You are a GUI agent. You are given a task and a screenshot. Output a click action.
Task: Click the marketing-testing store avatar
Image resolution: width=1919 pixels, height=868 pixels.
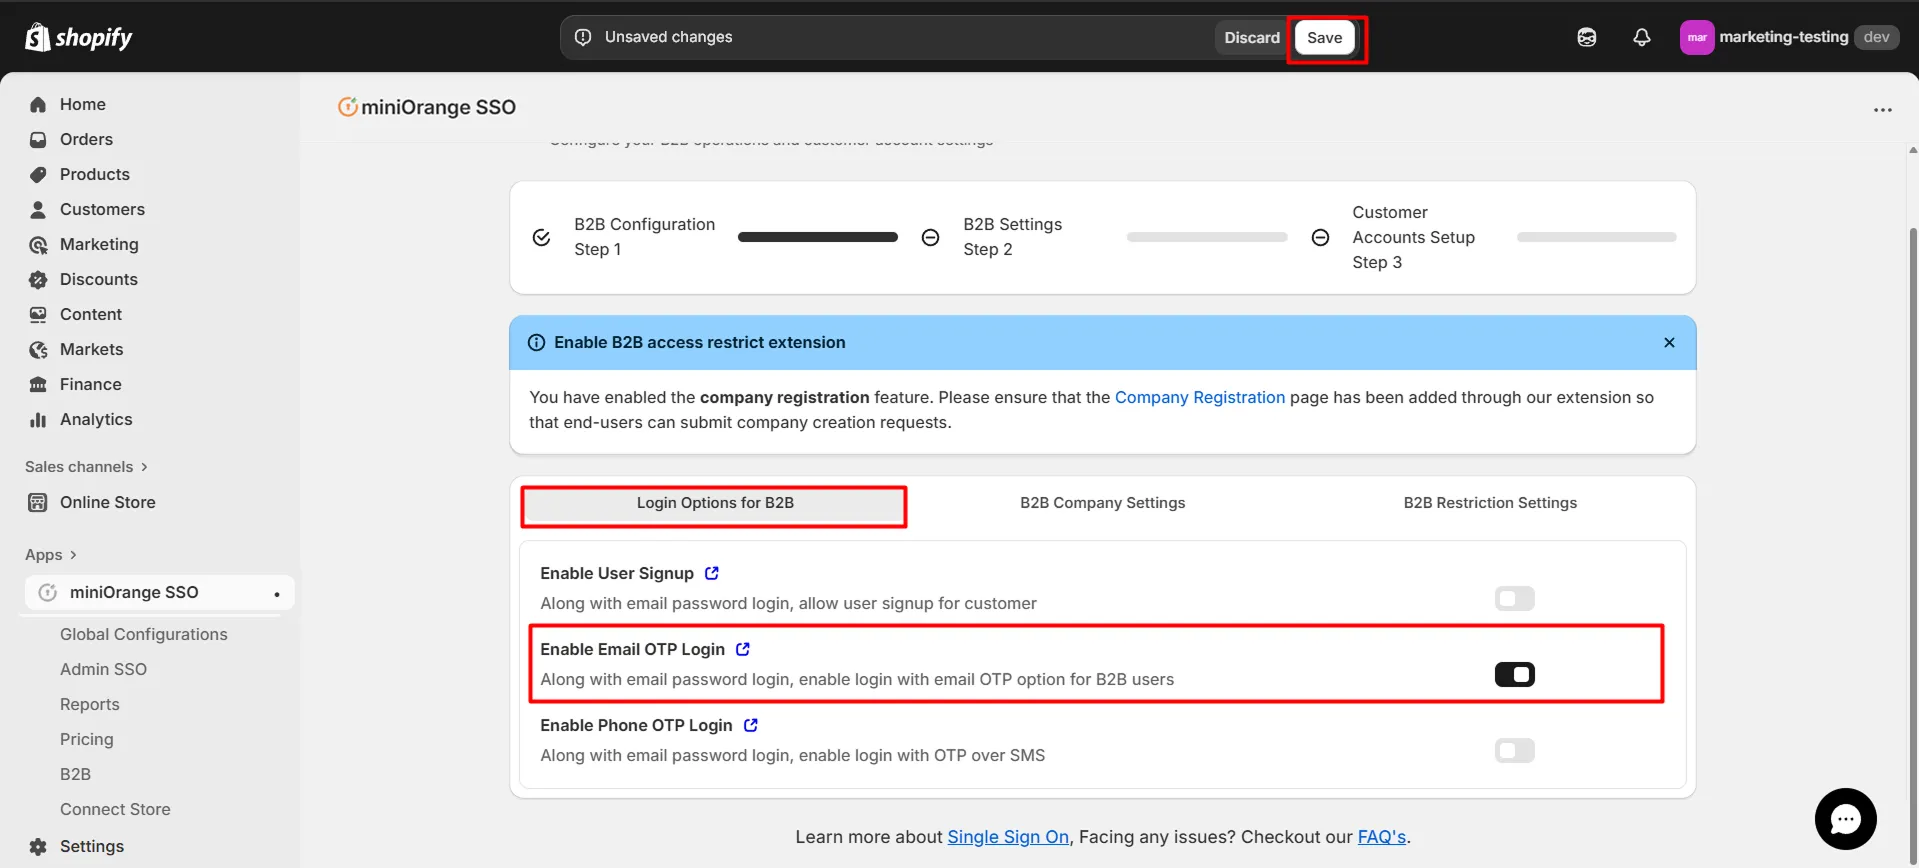click(x=1697, y=37)
